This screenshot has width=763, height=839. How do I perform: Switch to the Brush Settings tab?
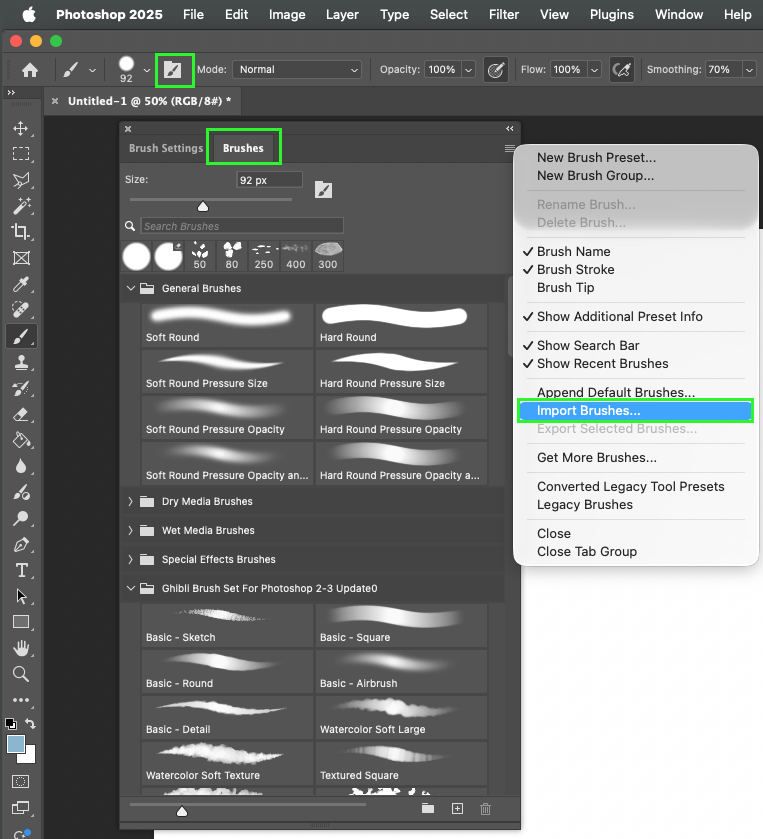coord(166,148)
